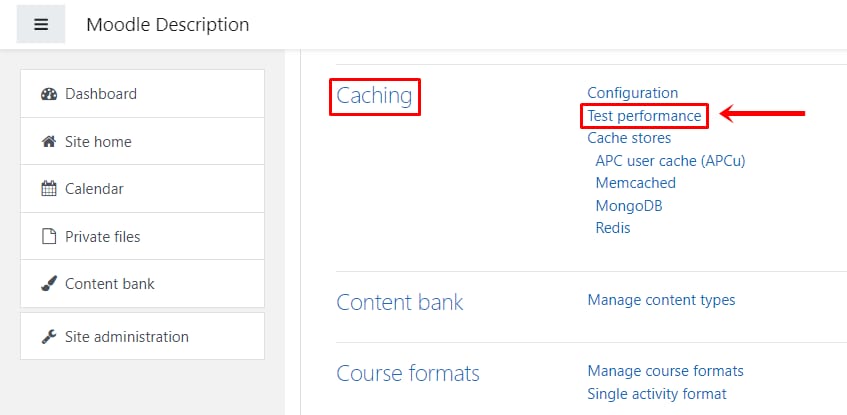Select the Caching category heading
This screenshot has height=415, width=847.
point(374,96)
